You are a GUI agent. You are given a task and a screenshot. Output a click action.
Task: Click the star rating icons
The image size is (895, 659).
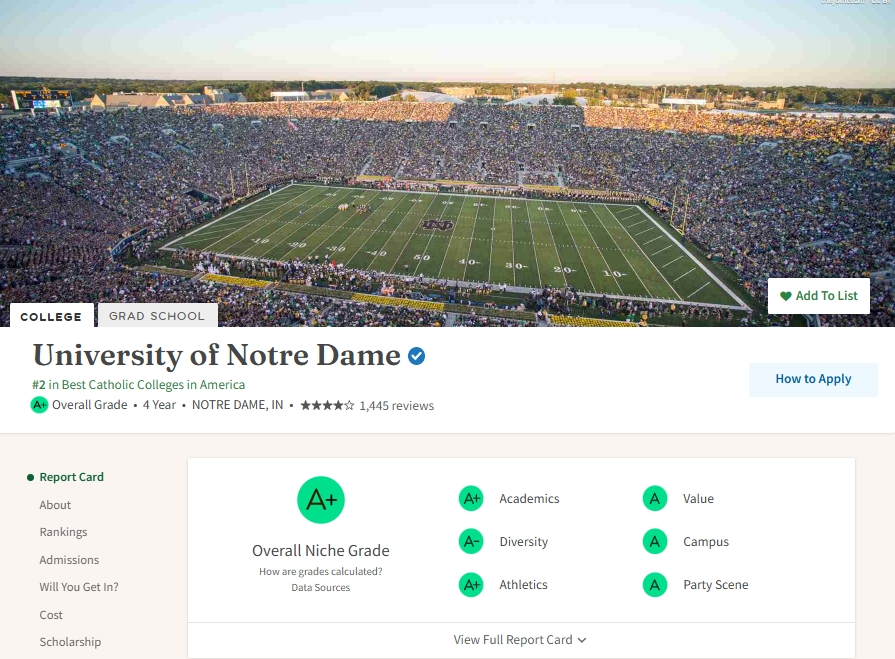[327, 406]
